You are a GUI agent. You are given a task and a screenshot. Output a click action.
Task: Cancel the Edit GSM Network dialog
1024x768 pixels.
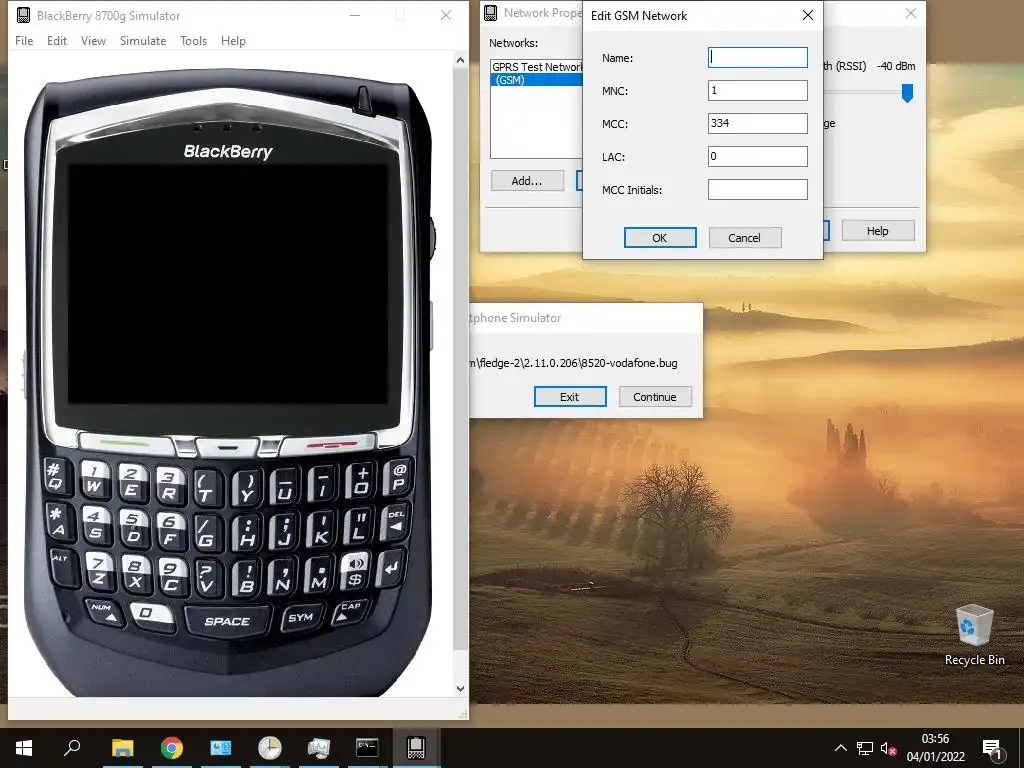(x=744, y=238)
